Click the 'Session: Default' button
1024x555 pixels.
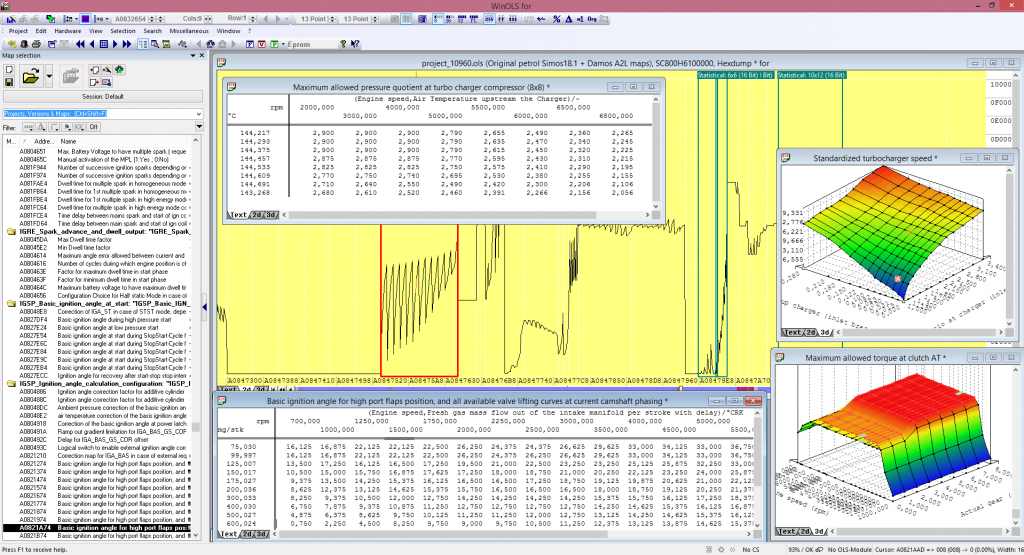pyautogui.click(x=101, y=96)
